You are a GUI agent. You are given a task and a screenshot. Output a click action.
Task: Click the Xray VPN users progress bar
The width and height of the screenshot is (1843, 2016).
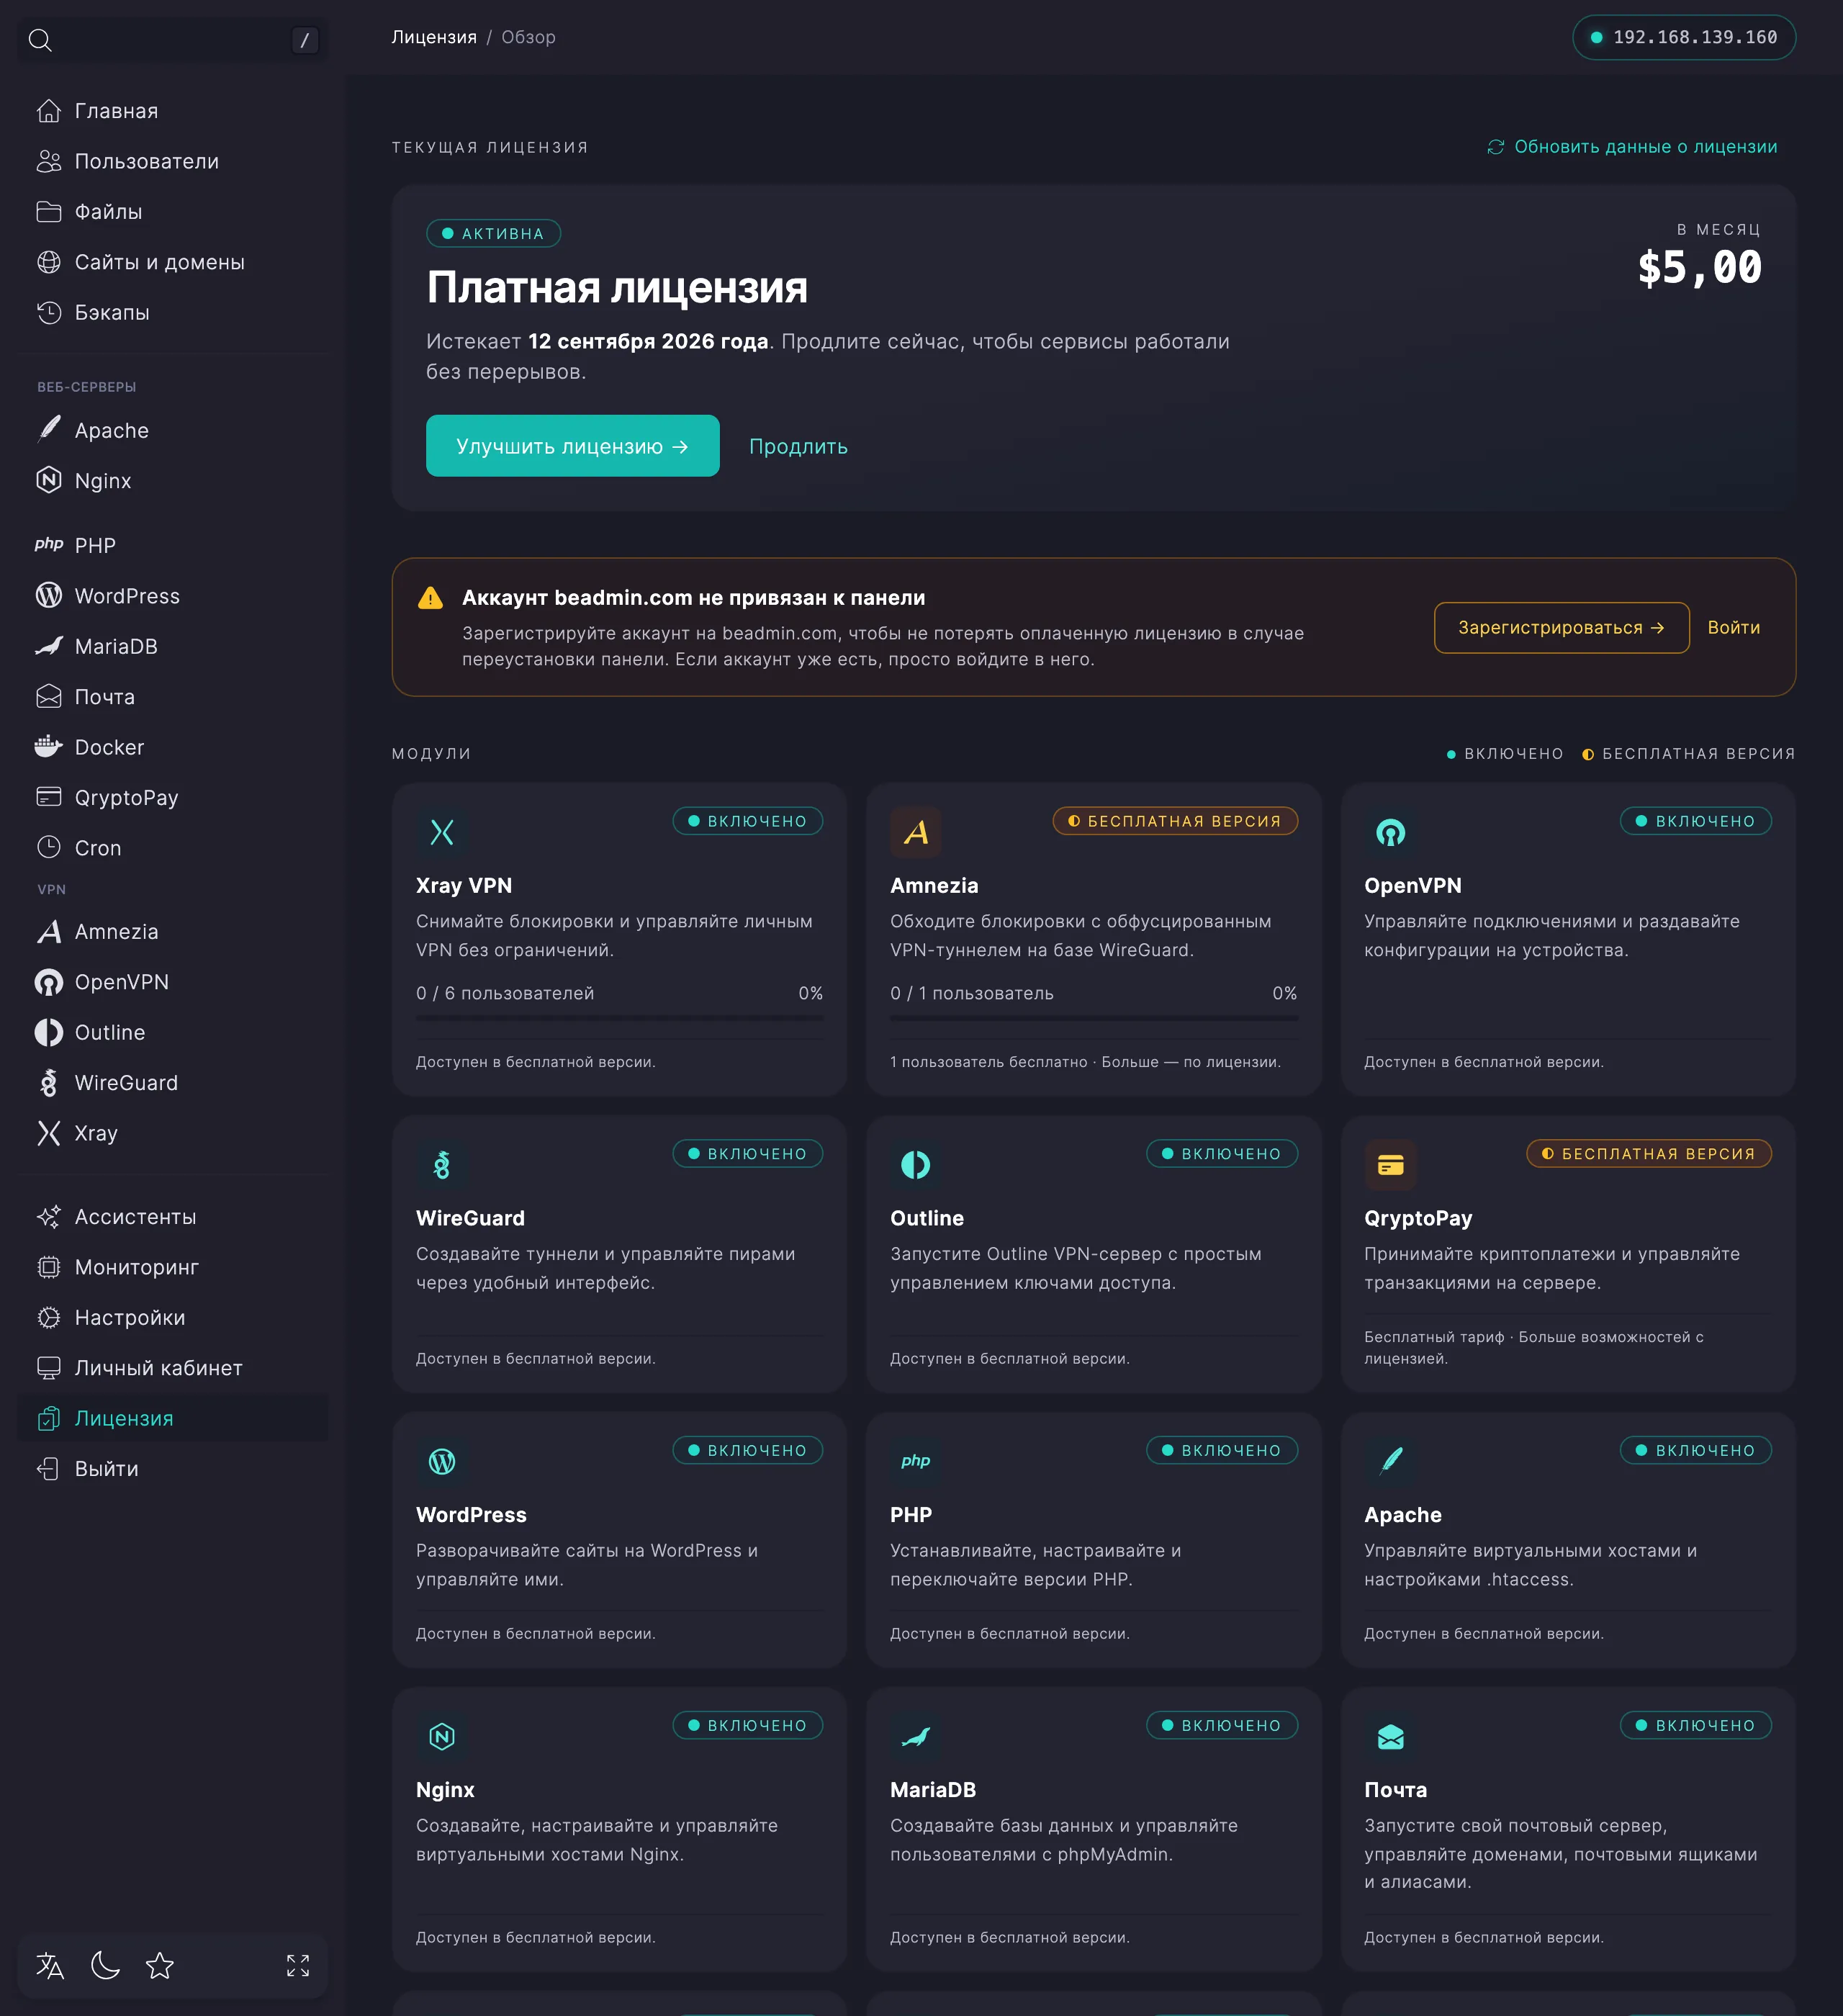click(620, 1018)
